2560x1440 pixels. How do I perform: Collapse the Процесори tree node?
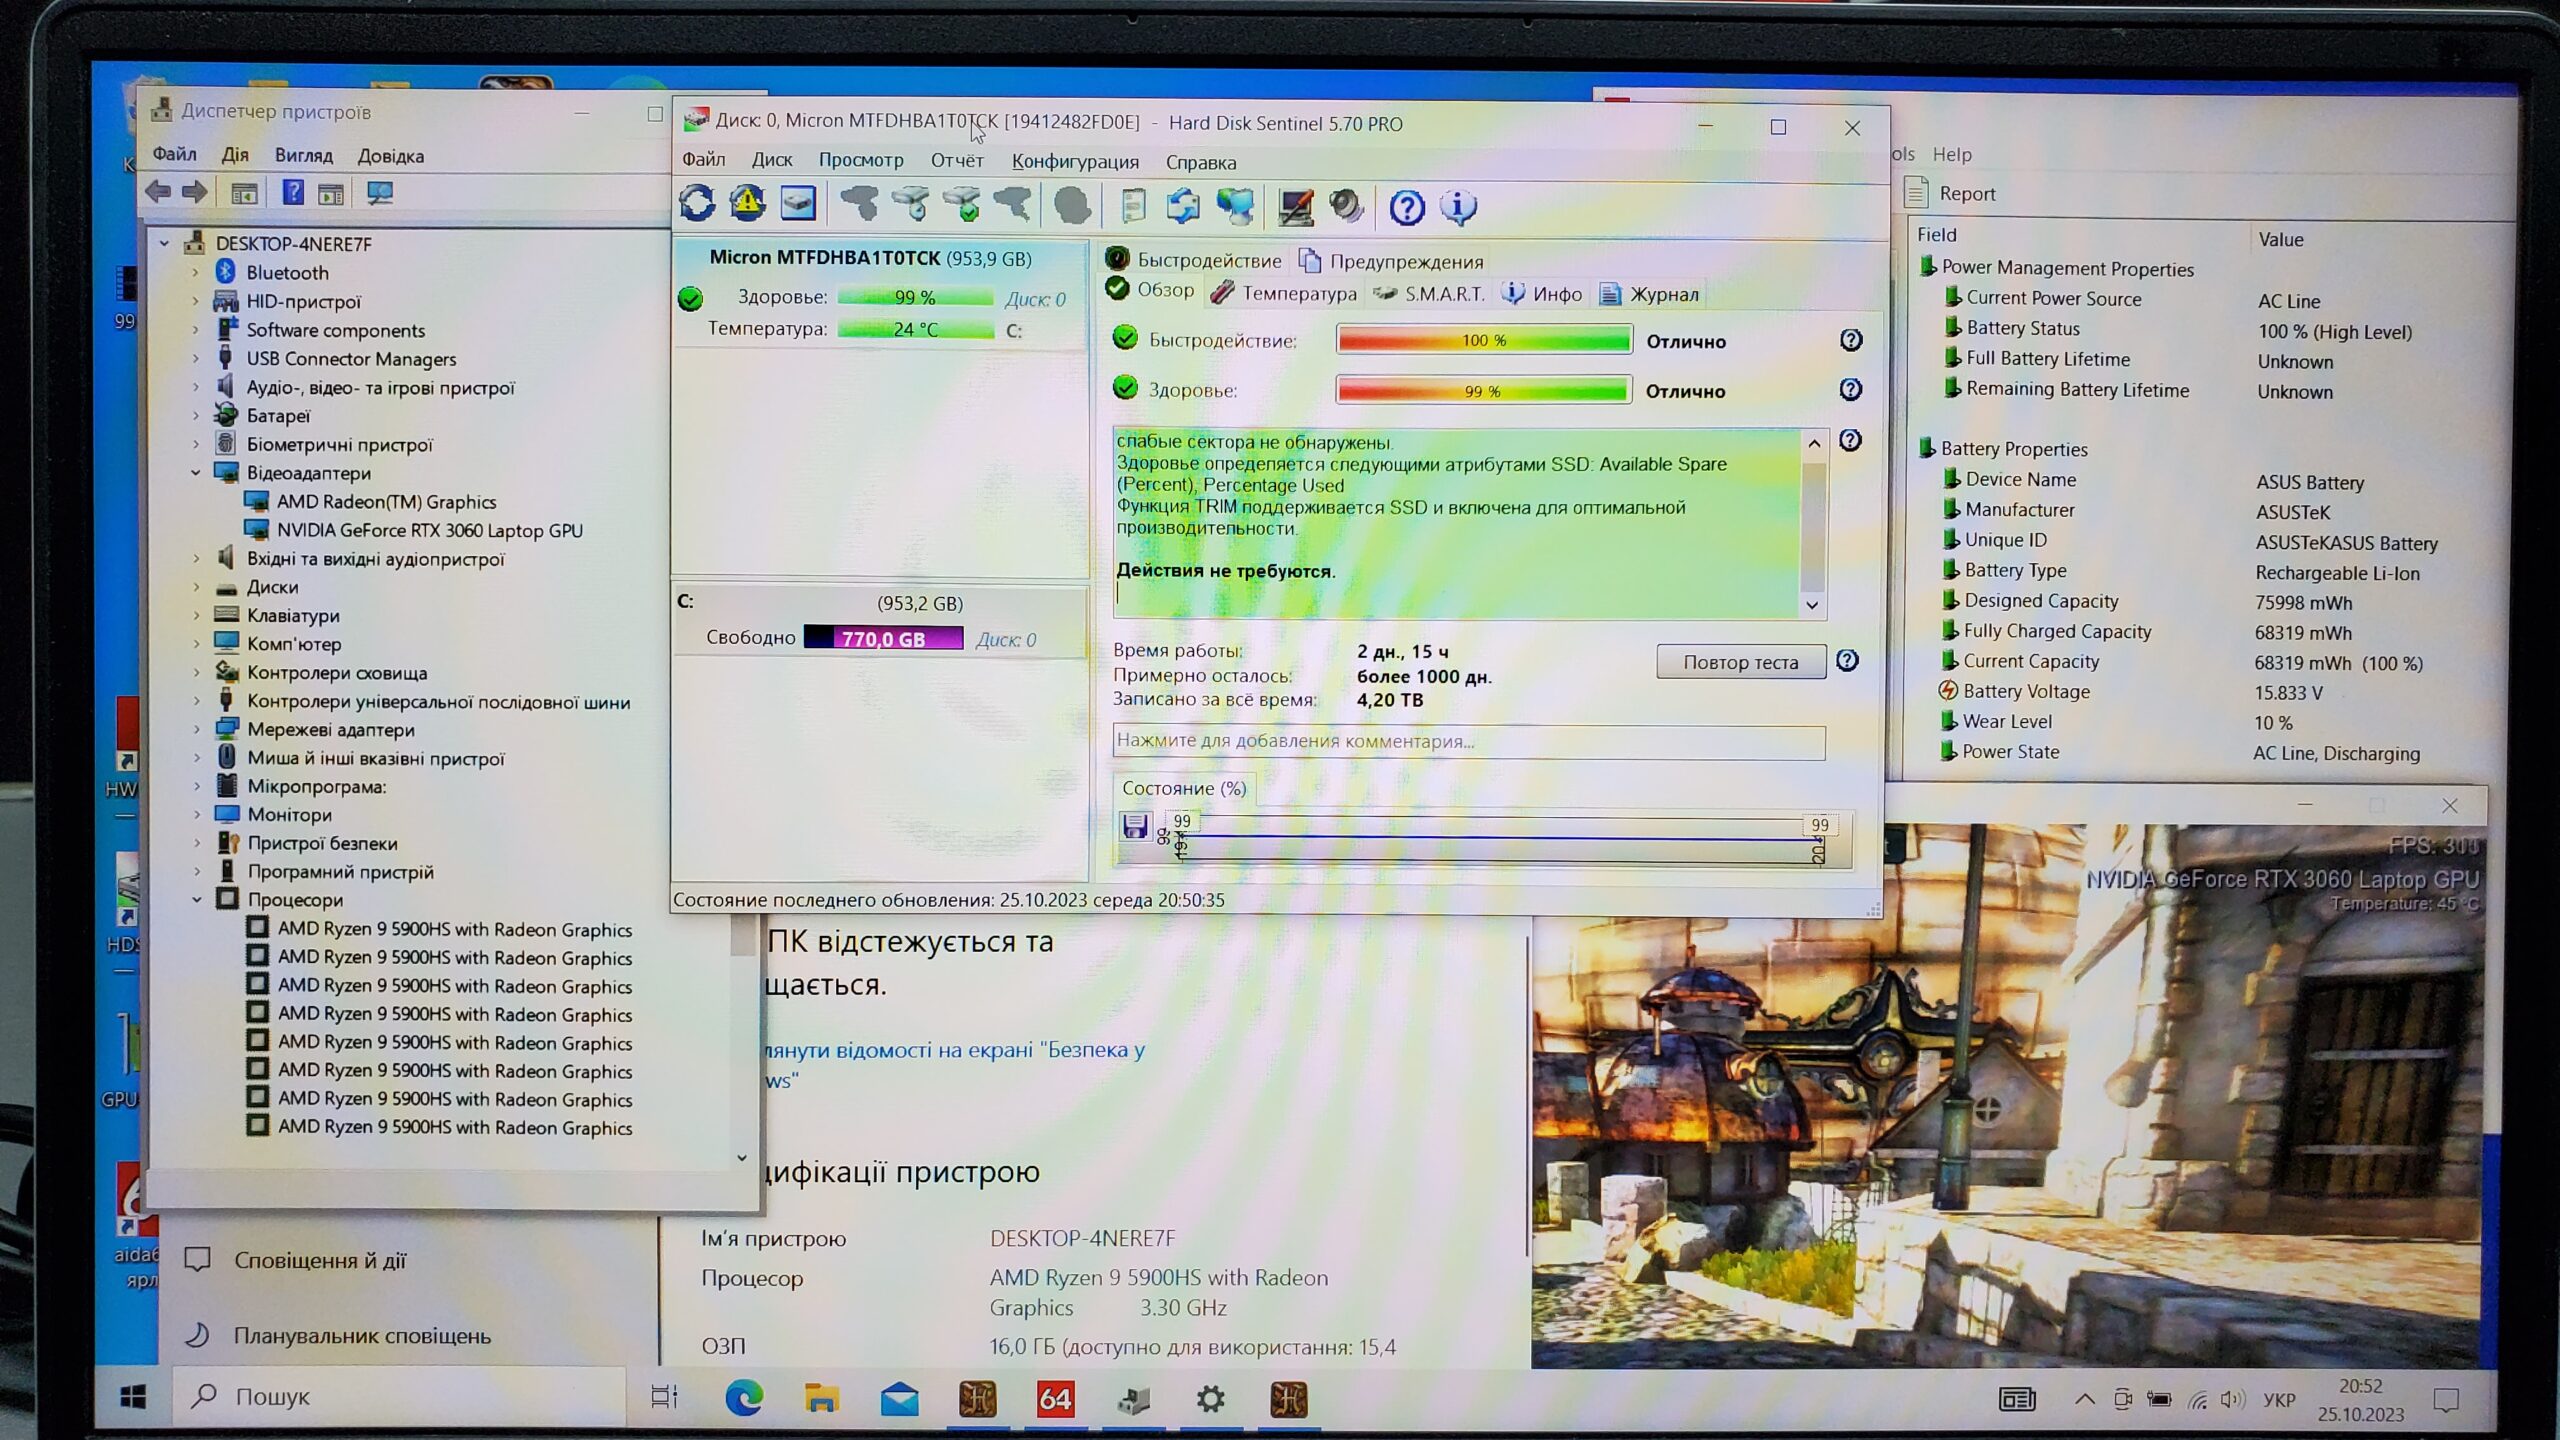(x=197, y=900)
